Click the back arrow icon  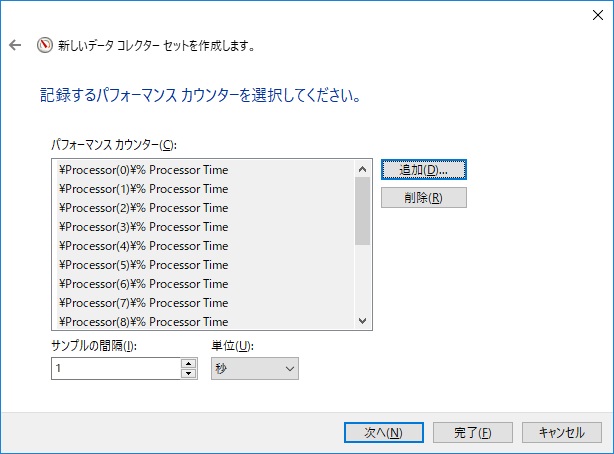point(15,45)
